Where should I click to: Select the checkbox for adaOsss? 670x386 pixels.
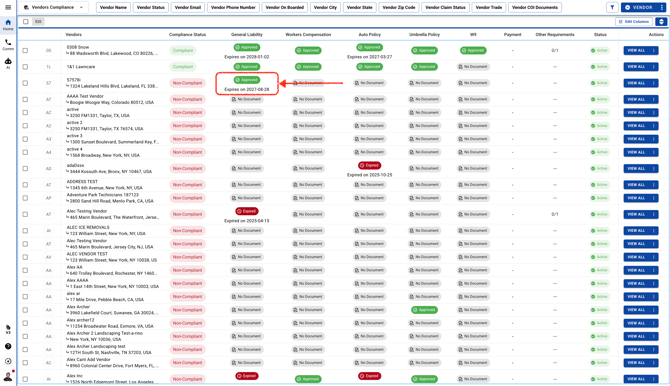tap(25, 168)
